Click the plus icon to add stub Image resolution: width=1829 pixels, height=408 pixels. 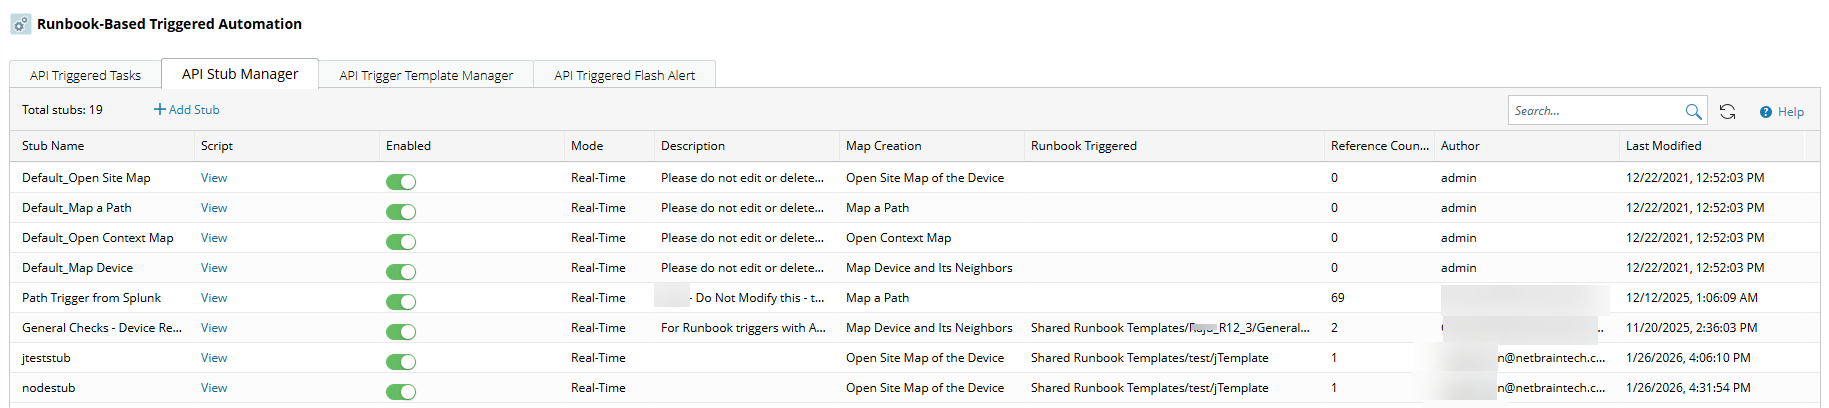tap(159, 110)
